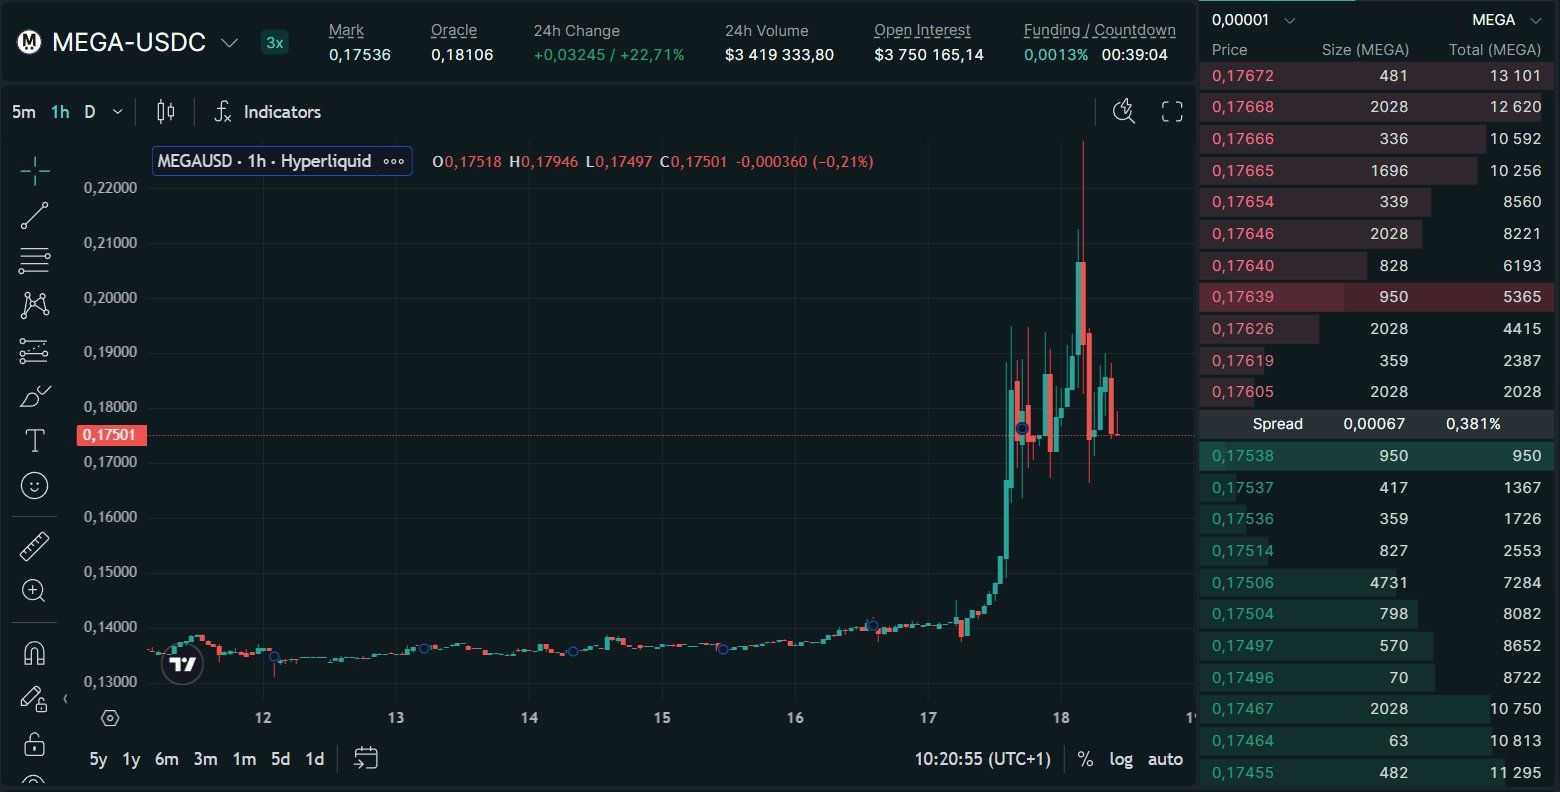The width and height of the screenshot is (1560, 792).
Task: Select bid price 0,17467 in order book
Action: tap(1243, 709)
